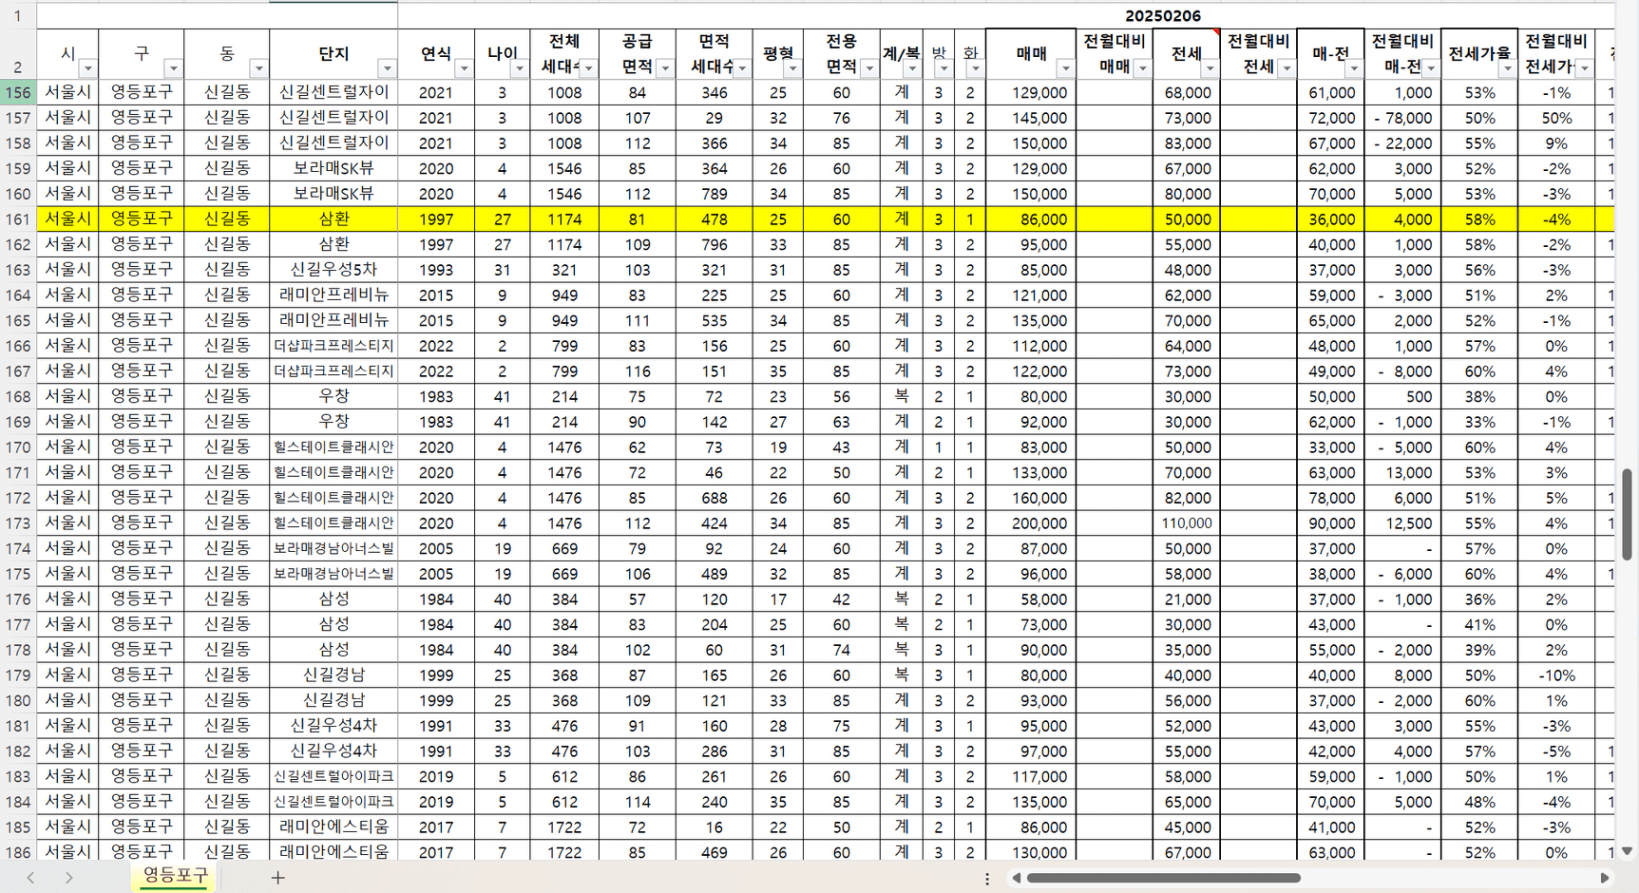Add a new sheet with plus button
This screenshot has width=1639, height=893.
[x=278, y=877]
